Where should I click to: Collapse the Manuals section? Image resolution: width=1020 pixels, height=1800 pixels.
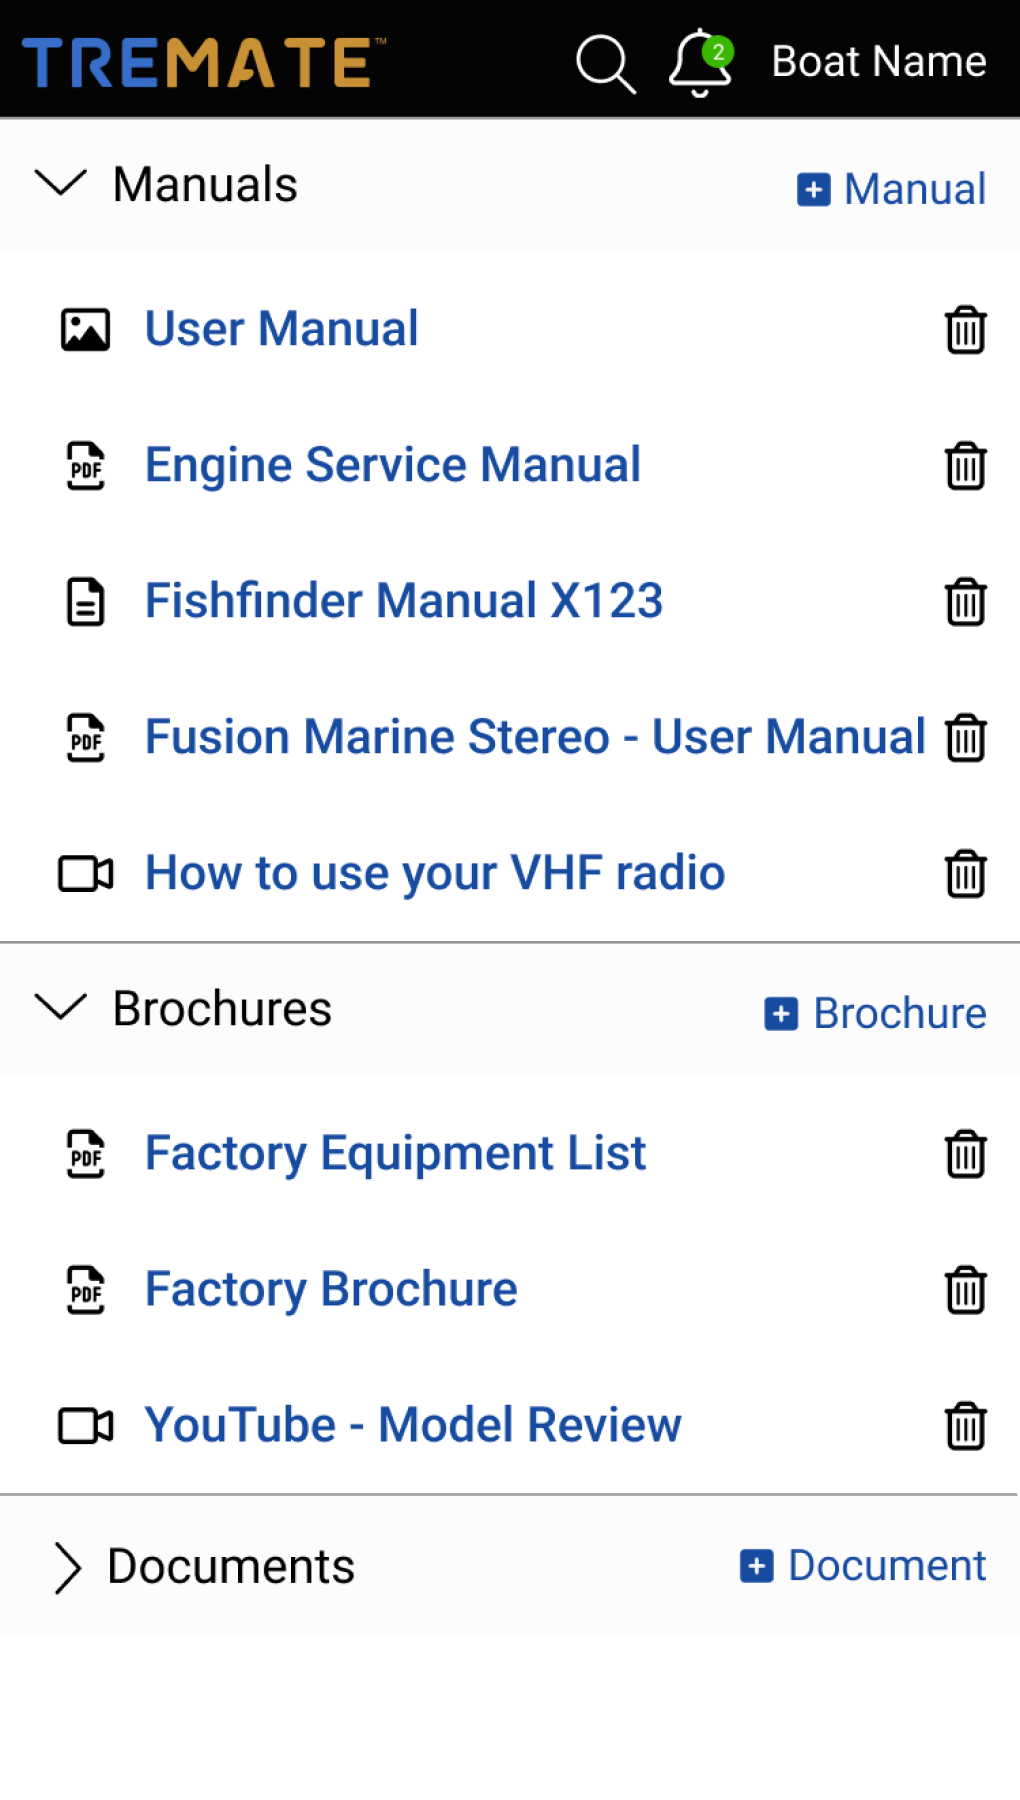coord(61,184)
